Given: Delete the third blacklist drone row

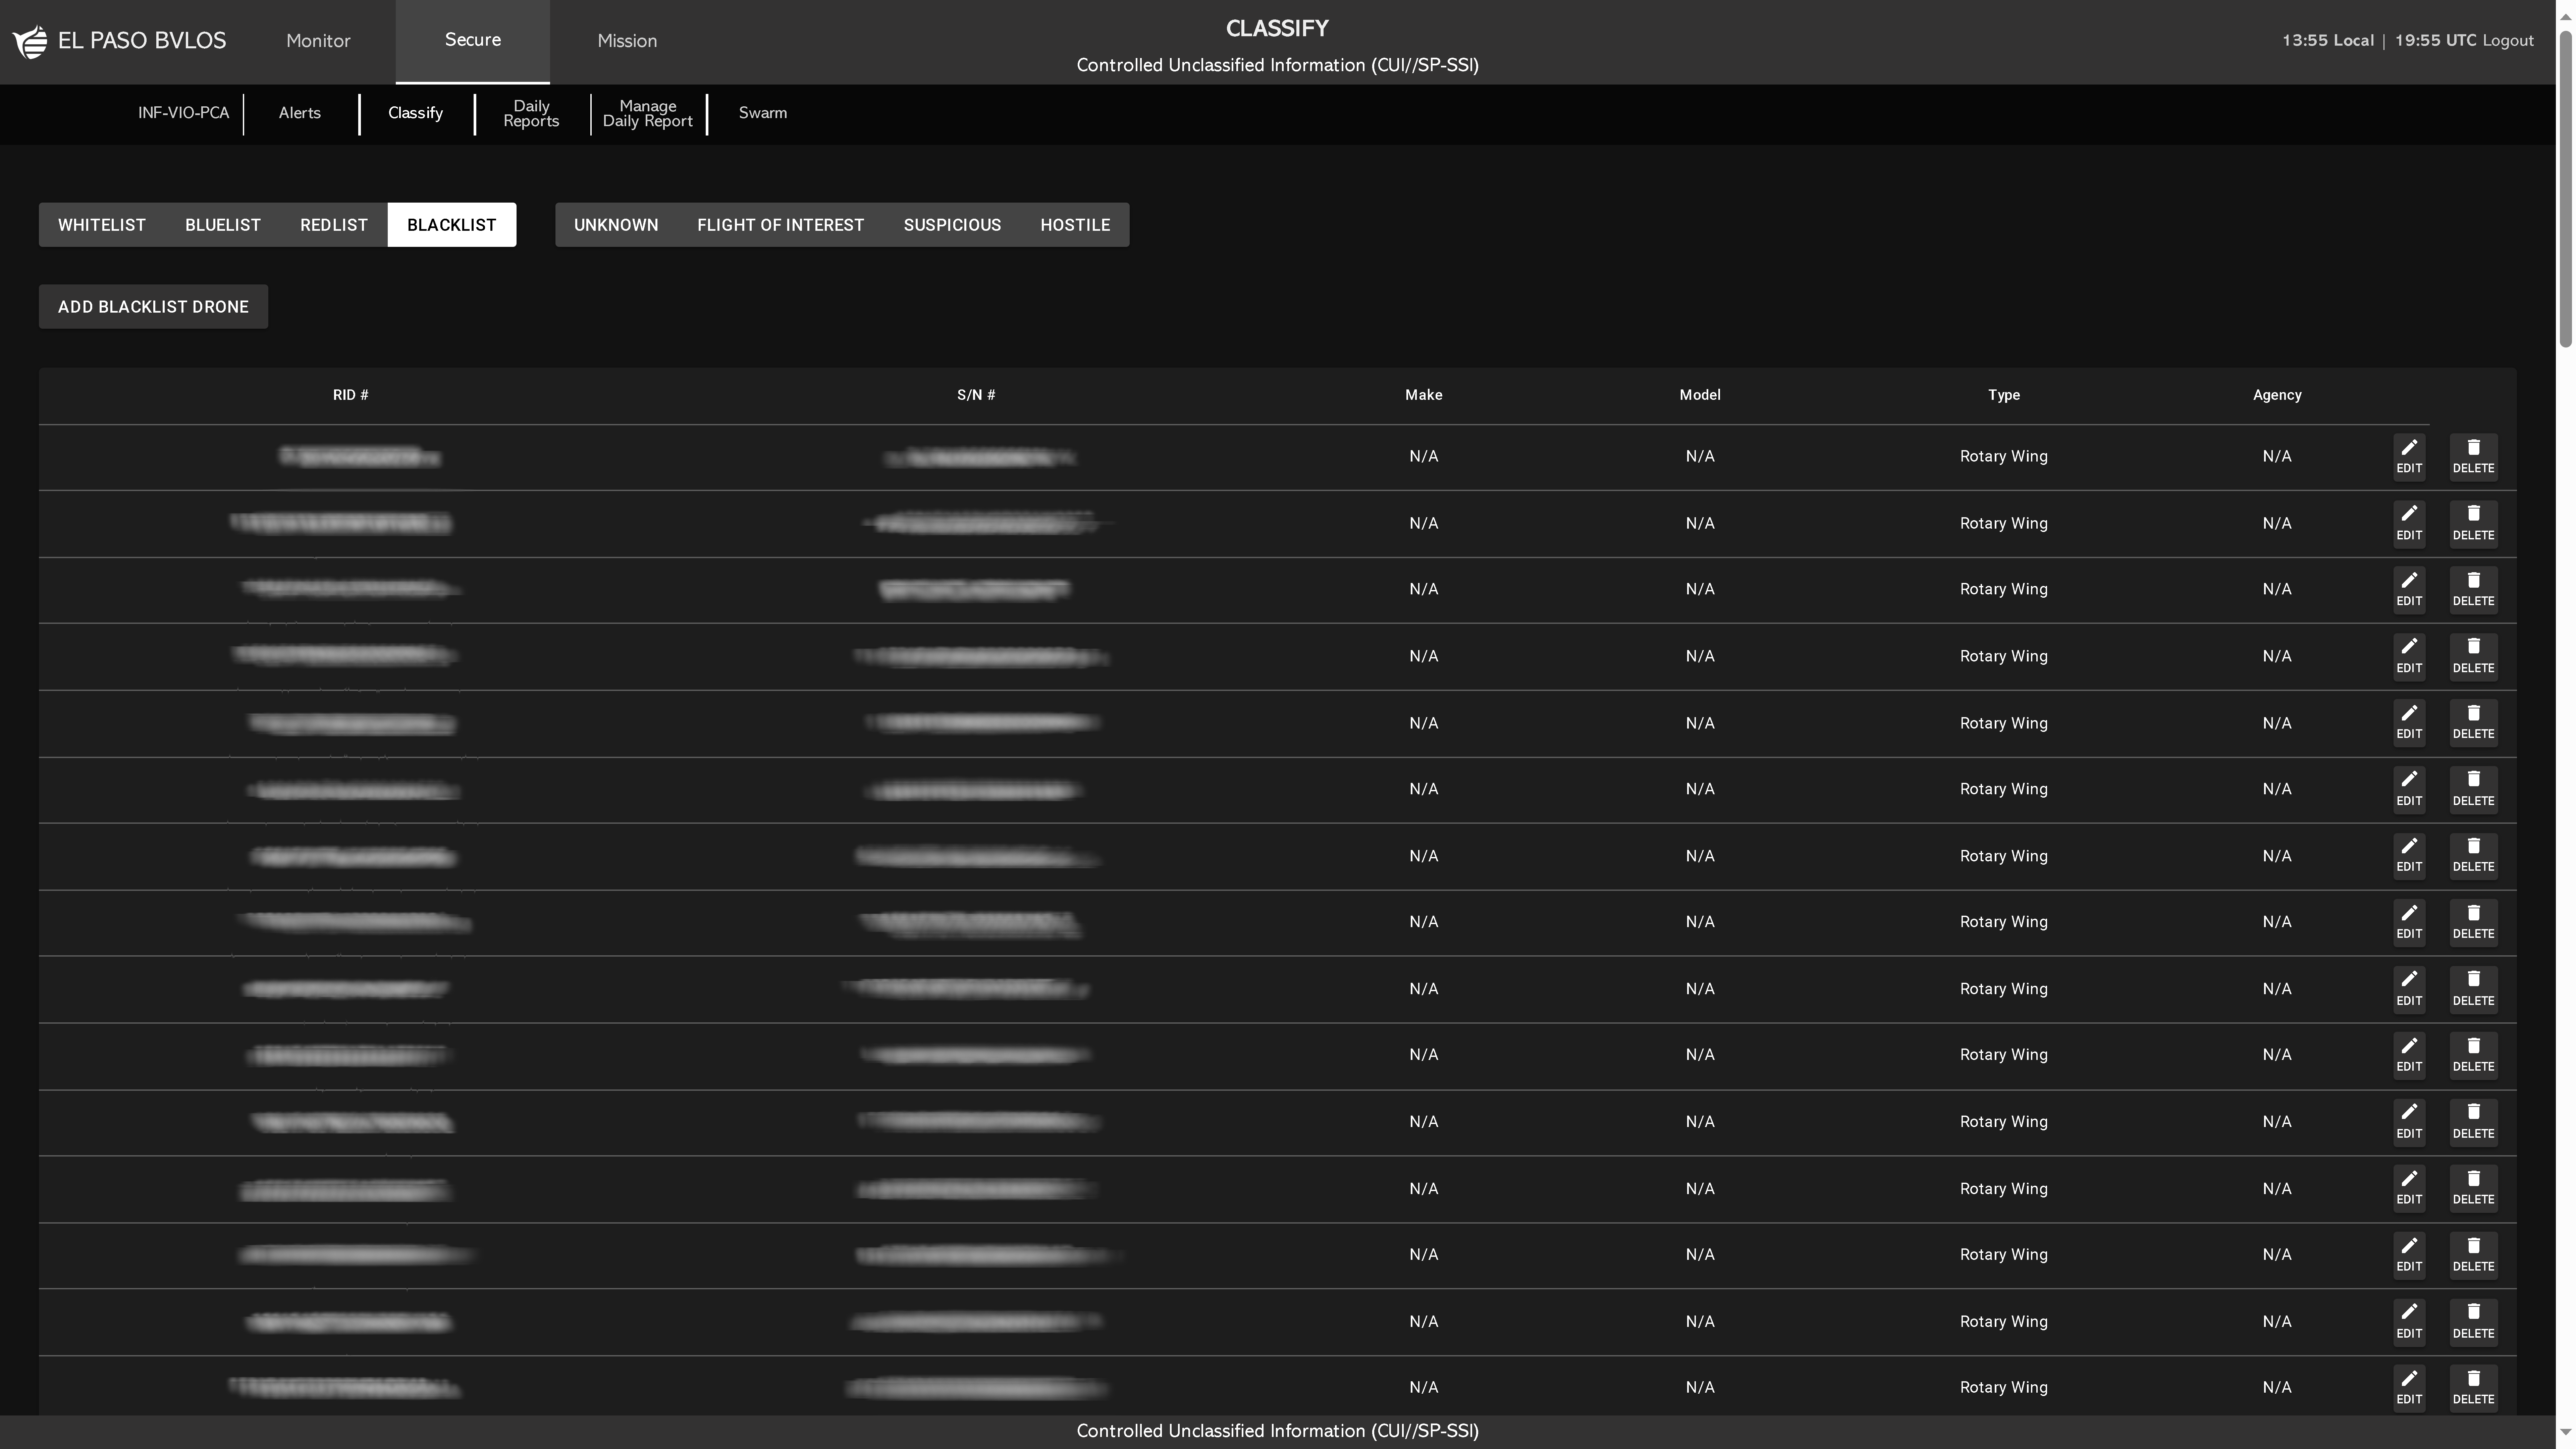Looking at the screenshot, I should (2473, 590).
